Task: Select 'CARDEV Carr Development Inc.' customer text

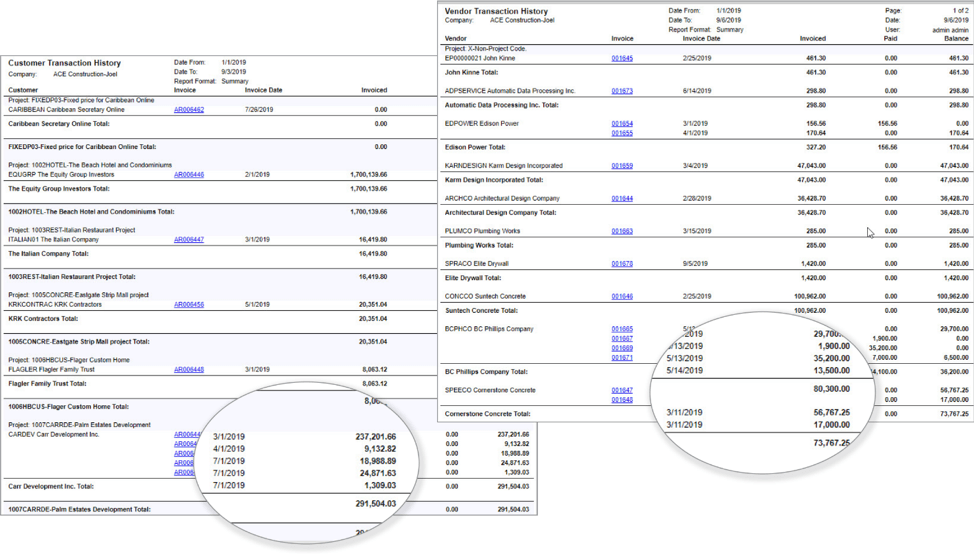Action: [53, 435]
